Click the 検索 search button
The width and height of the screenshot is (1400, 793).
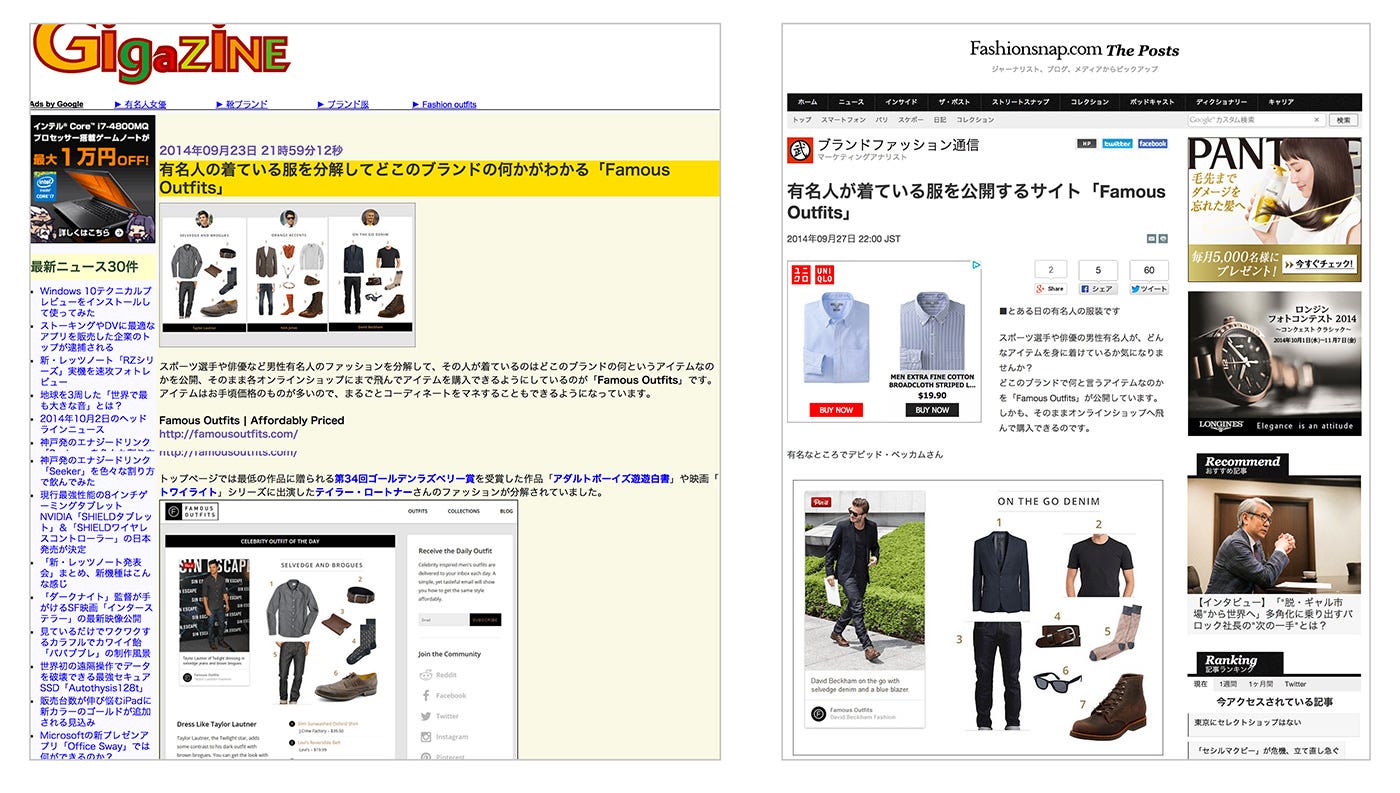point(1343,120)
